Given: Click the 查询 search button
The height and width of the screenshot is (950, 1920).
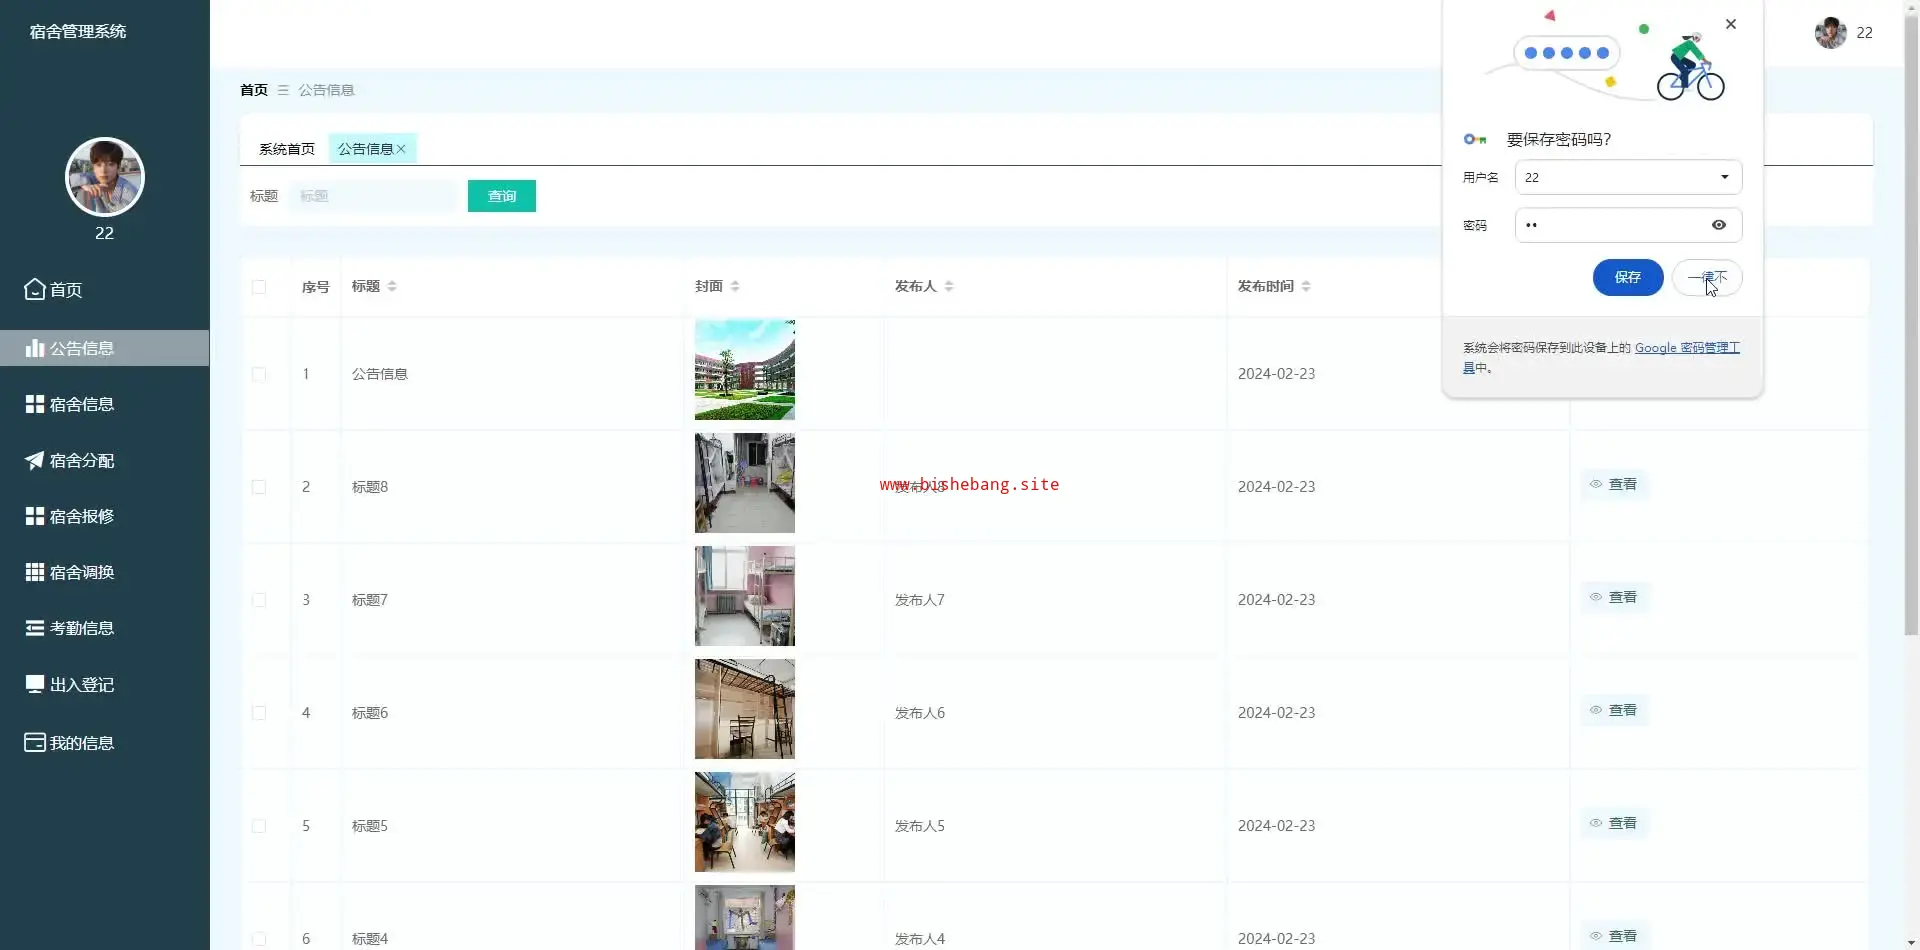Looking at the screenshot, I should (x=501, y=196).
